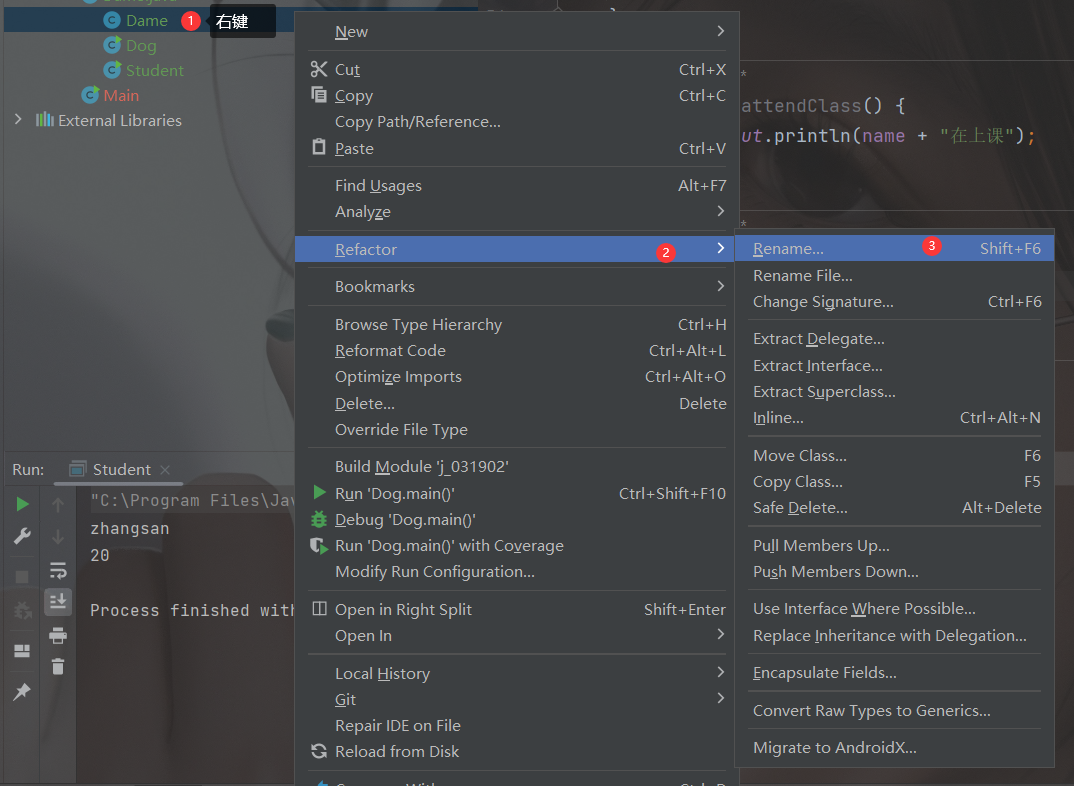Expand the Git submenu arrow
Image resolution: width=1074 pixels, height=786 pixels.
point(721,698)
